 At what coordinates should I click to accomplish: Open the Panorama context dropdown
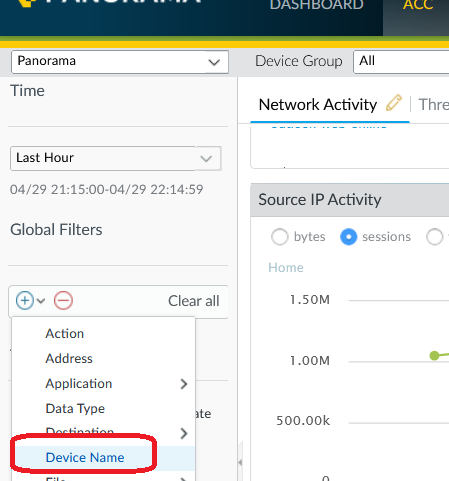click(120, 62)
